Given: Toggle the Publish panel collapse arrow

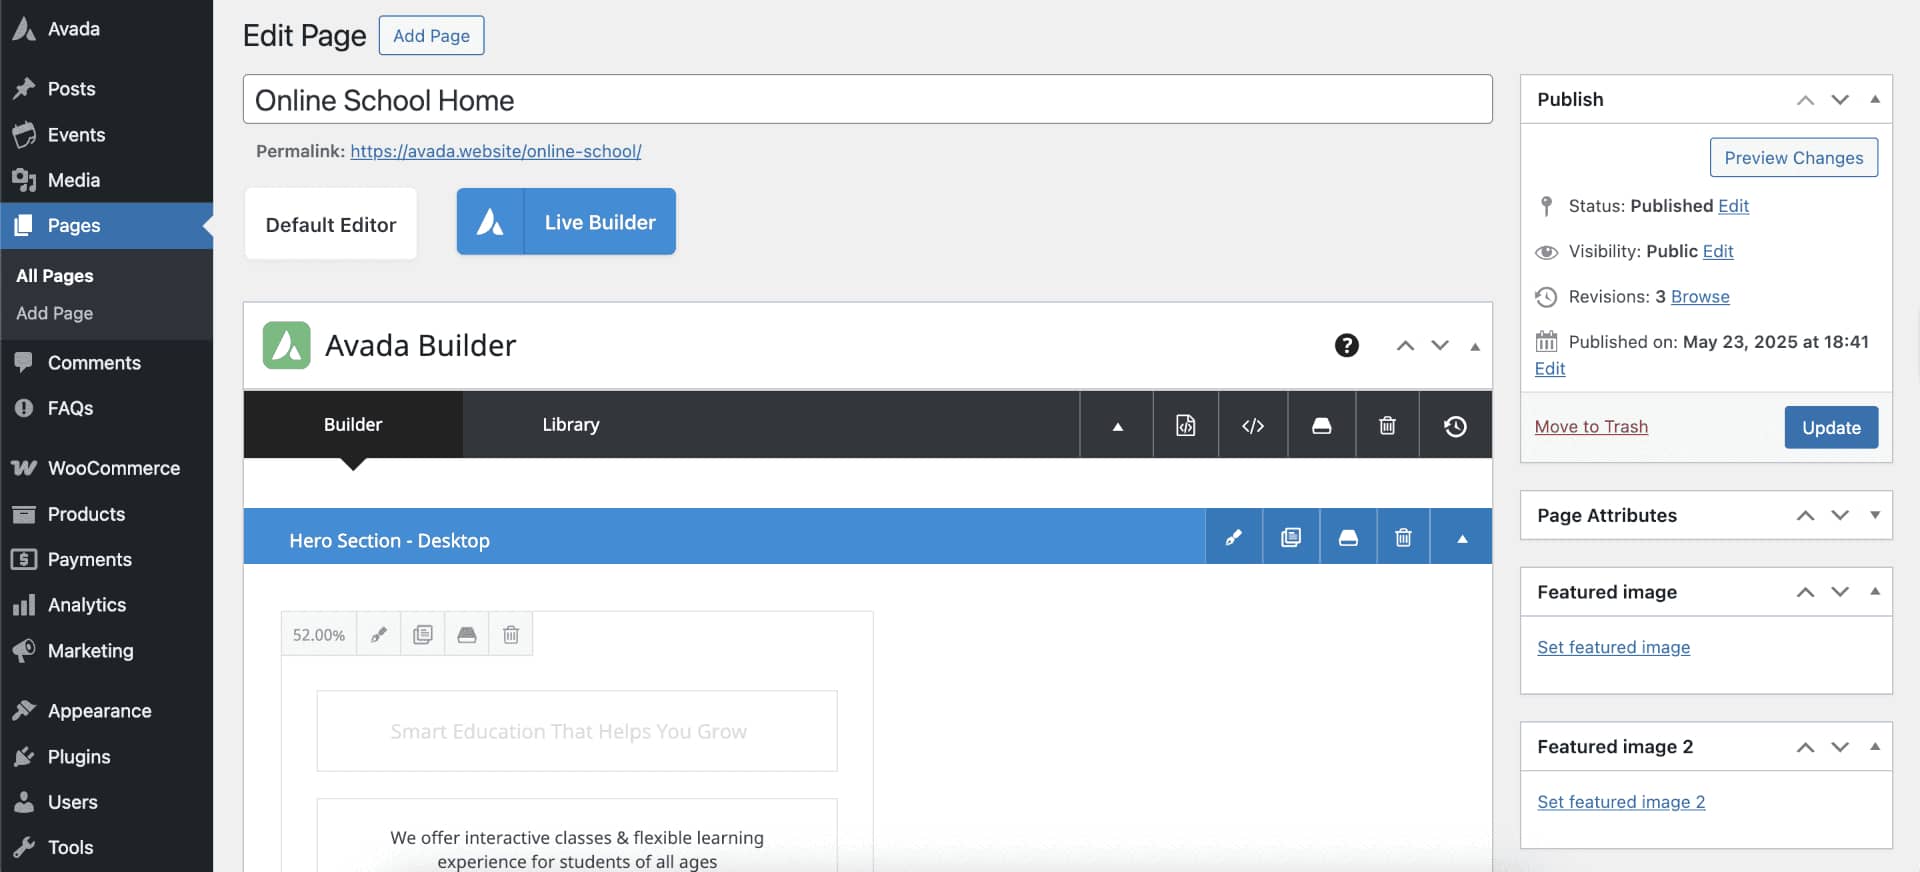Looking at the screenshot, I should click(x=1874, y=99).
